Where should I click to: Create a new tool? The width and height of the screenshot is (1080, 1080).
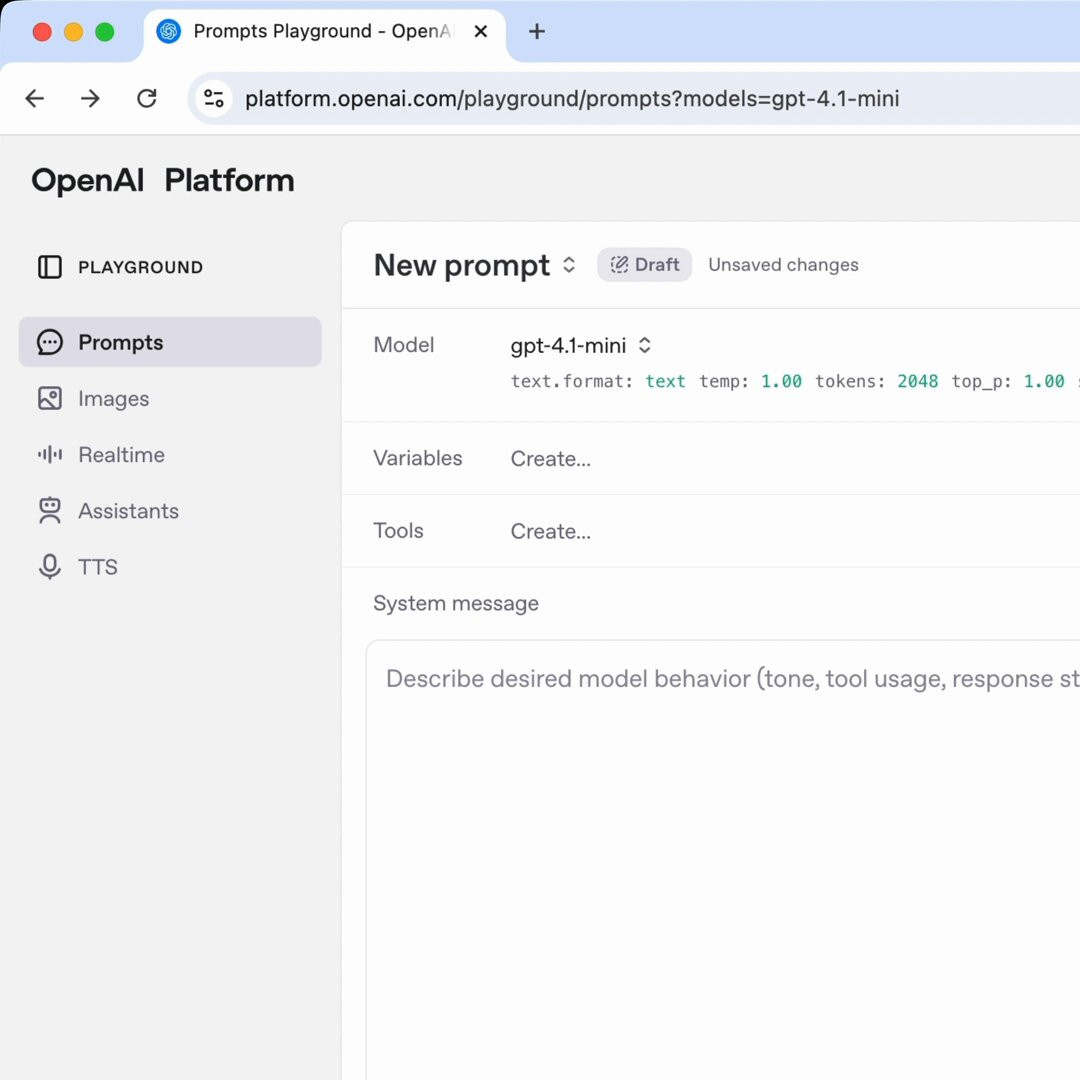[551, 532]
